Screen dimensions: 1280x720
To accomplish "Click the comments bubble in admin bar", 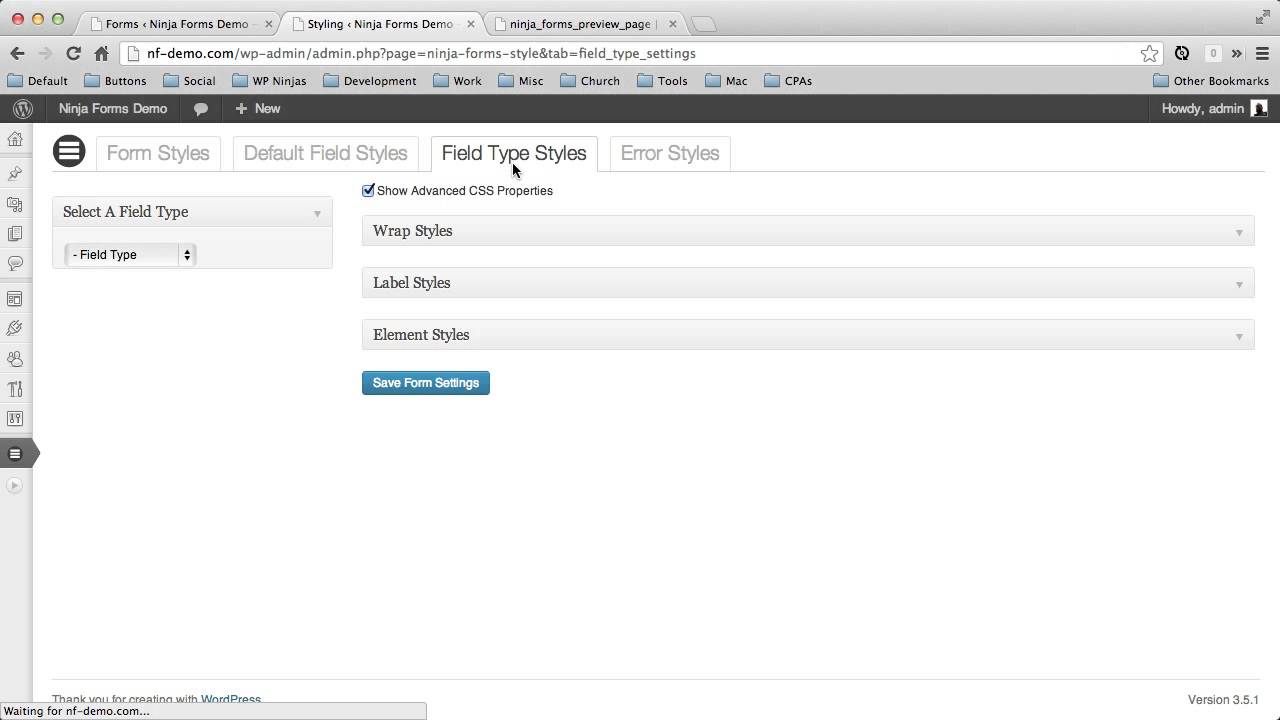I will point(201,109).
